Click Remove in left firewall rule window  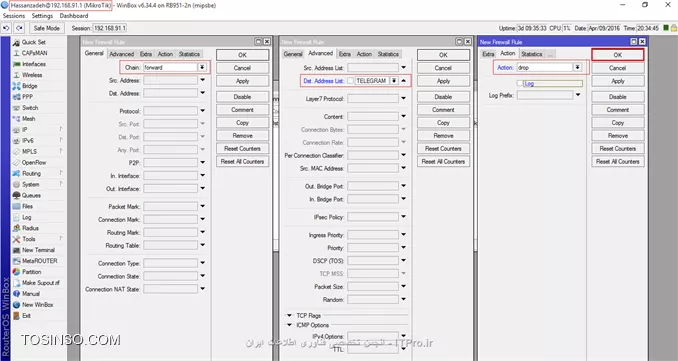click(243, 136)
